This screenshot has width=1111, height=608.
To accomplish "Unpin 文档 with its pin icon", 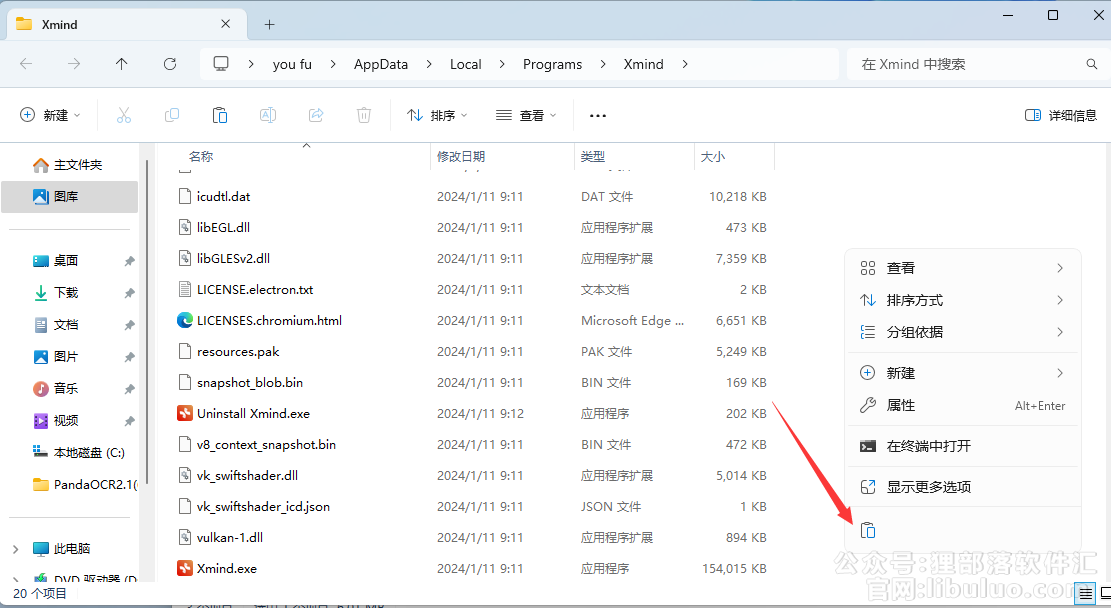I will [129, 325].
